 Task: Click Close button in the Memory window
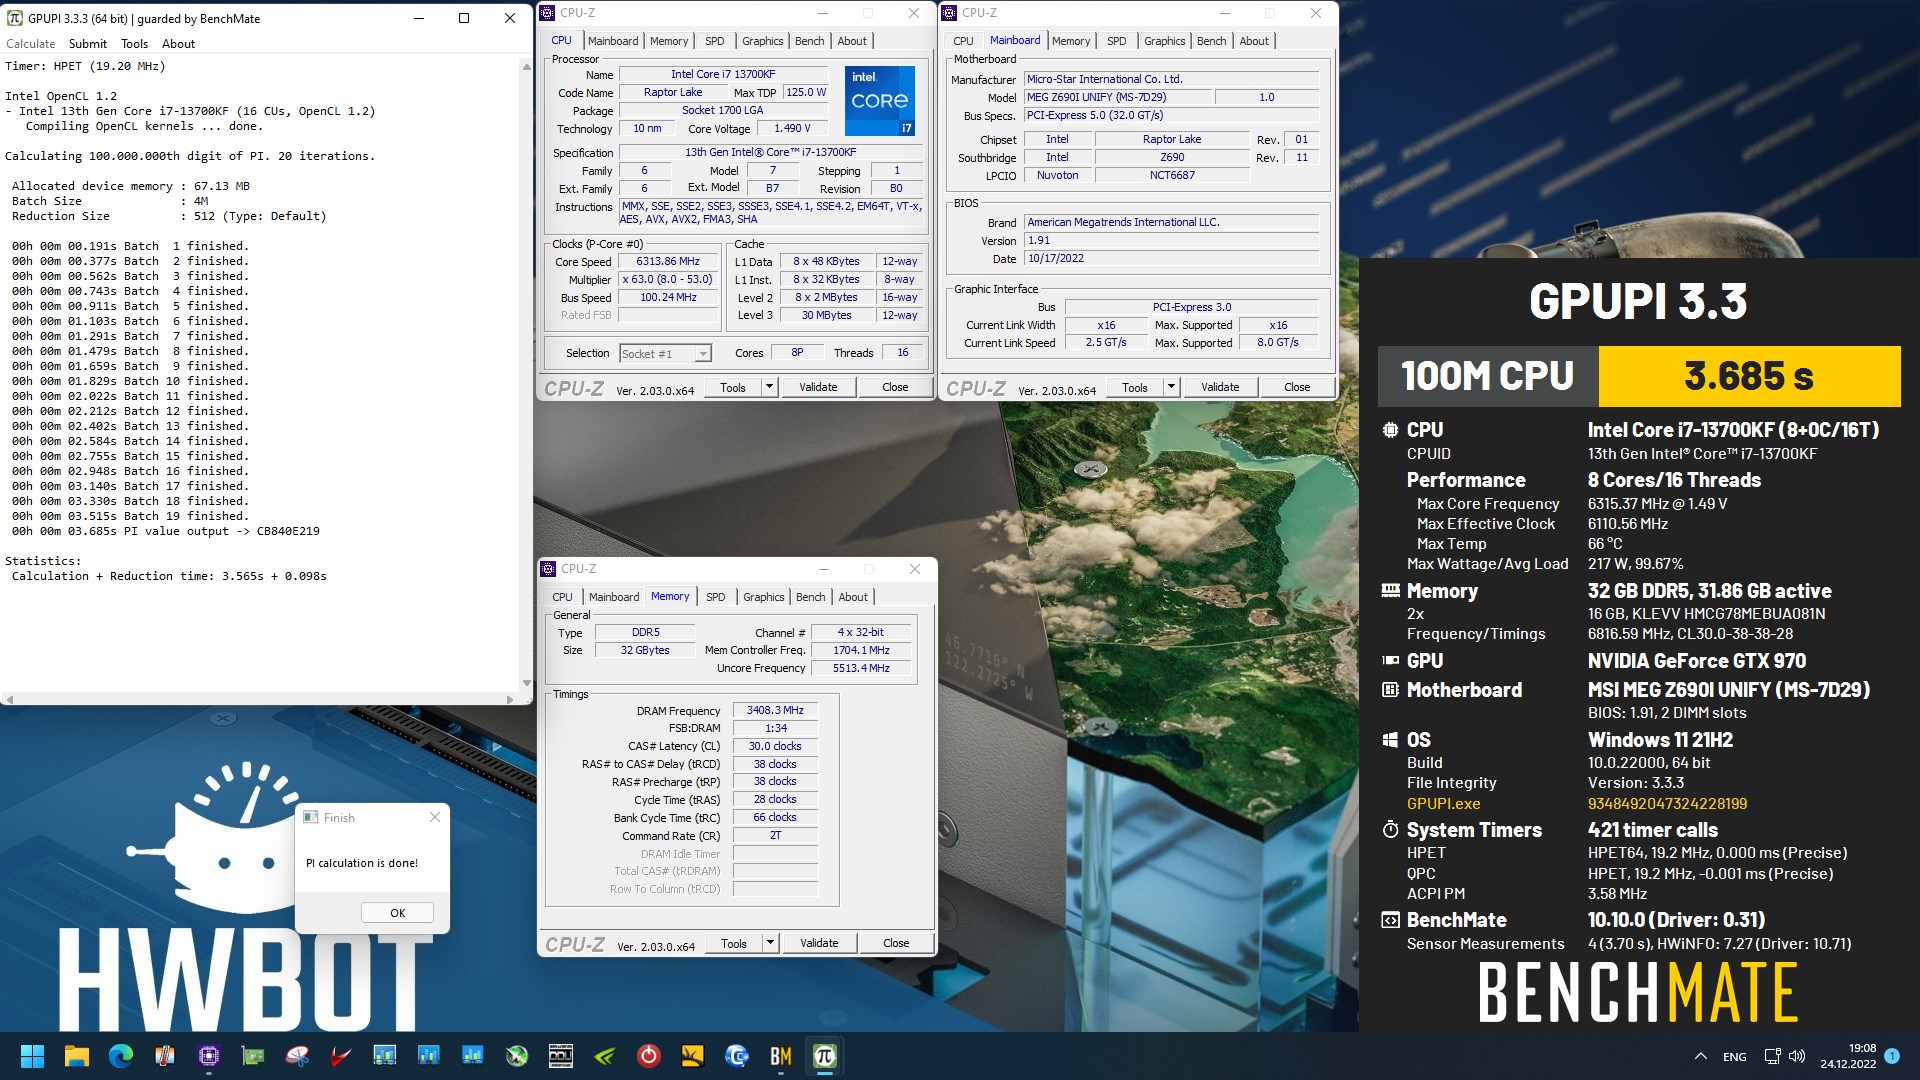click(x=896, y=943)
